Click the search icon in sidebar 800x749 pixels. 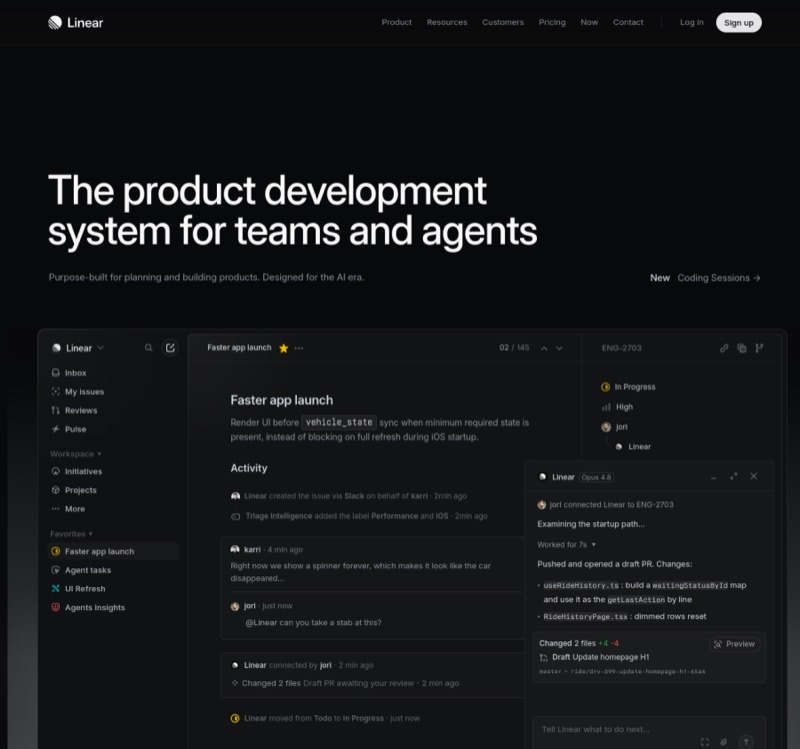(x=148, y=347)
